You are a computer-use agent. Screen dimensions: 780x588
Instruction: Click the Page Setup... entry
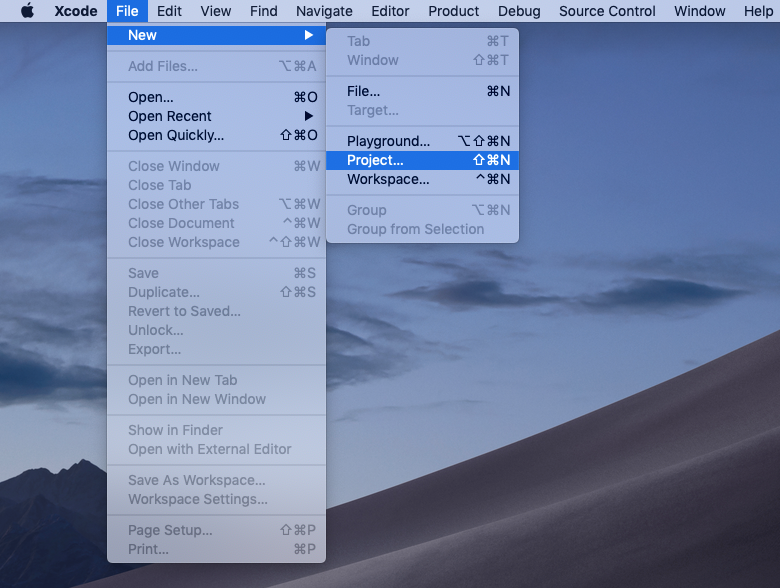pos(216,530)
